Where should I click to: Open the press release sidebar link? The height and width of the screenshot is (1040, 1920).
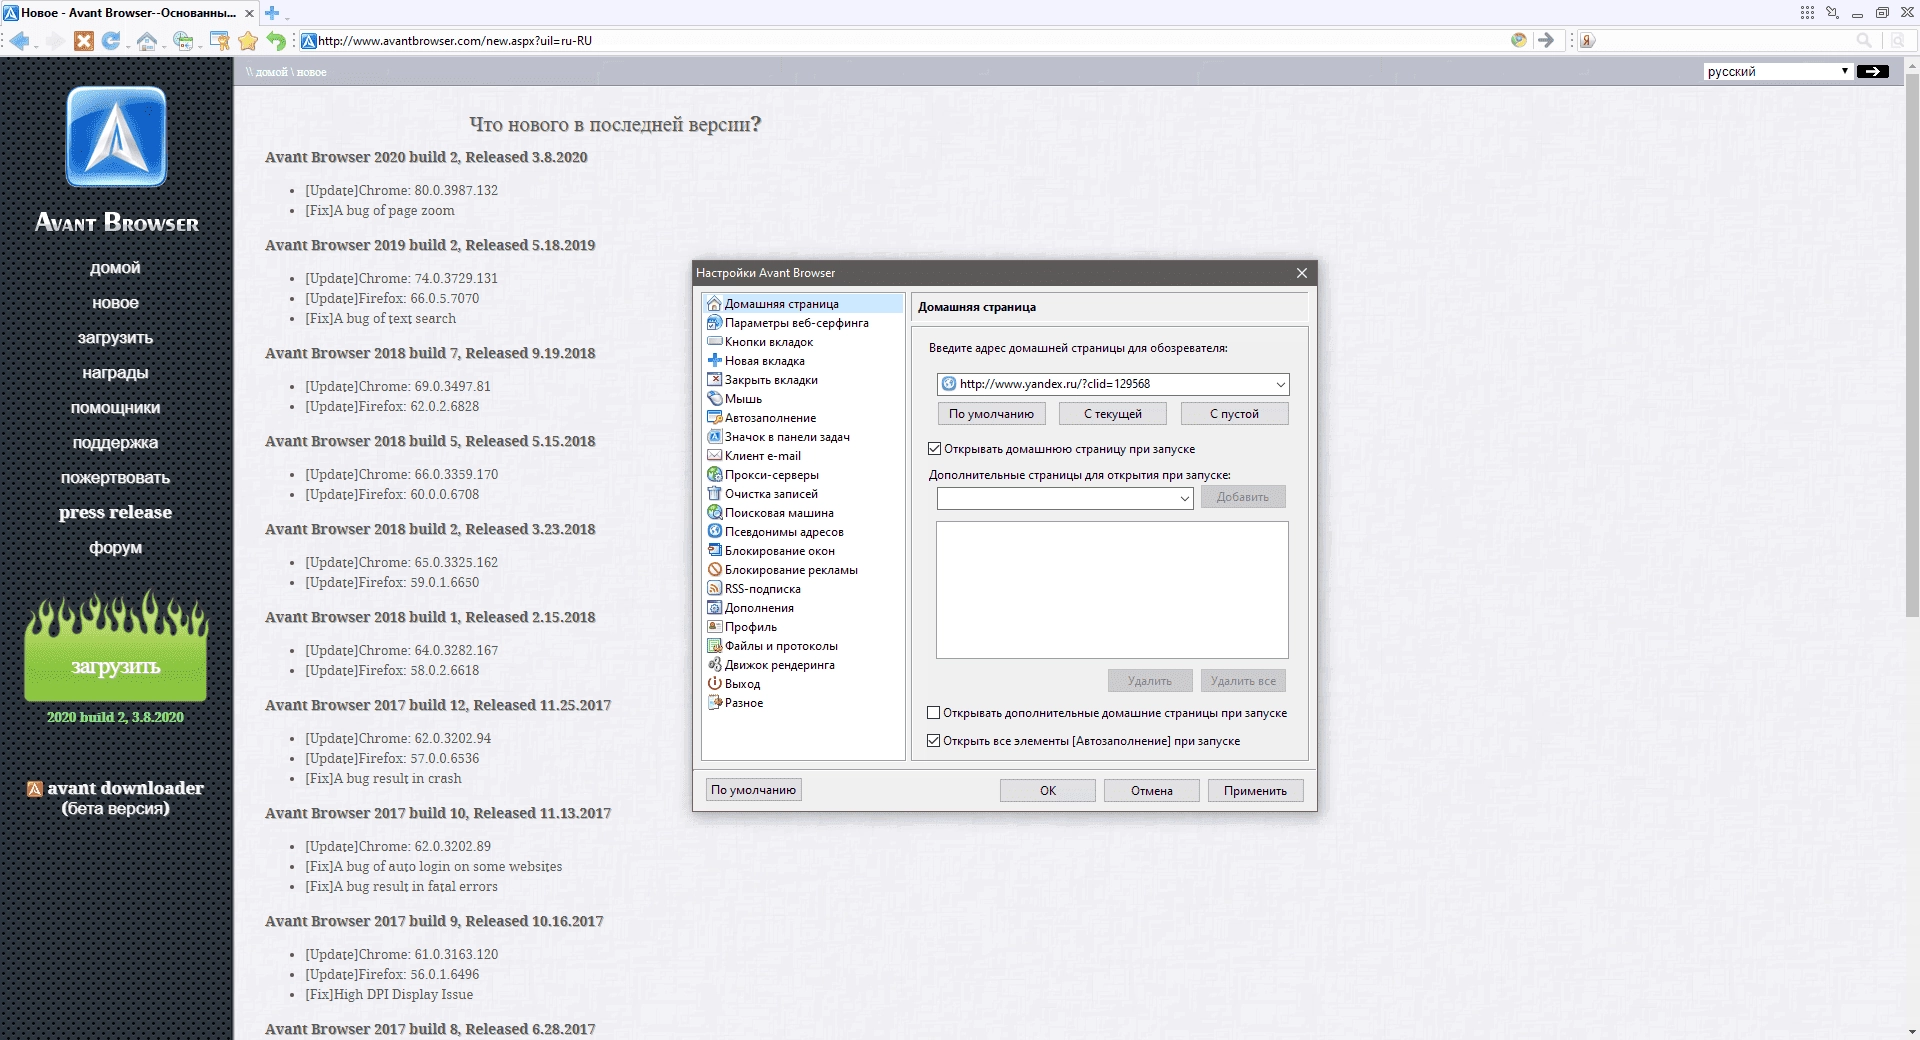(115, 512)
